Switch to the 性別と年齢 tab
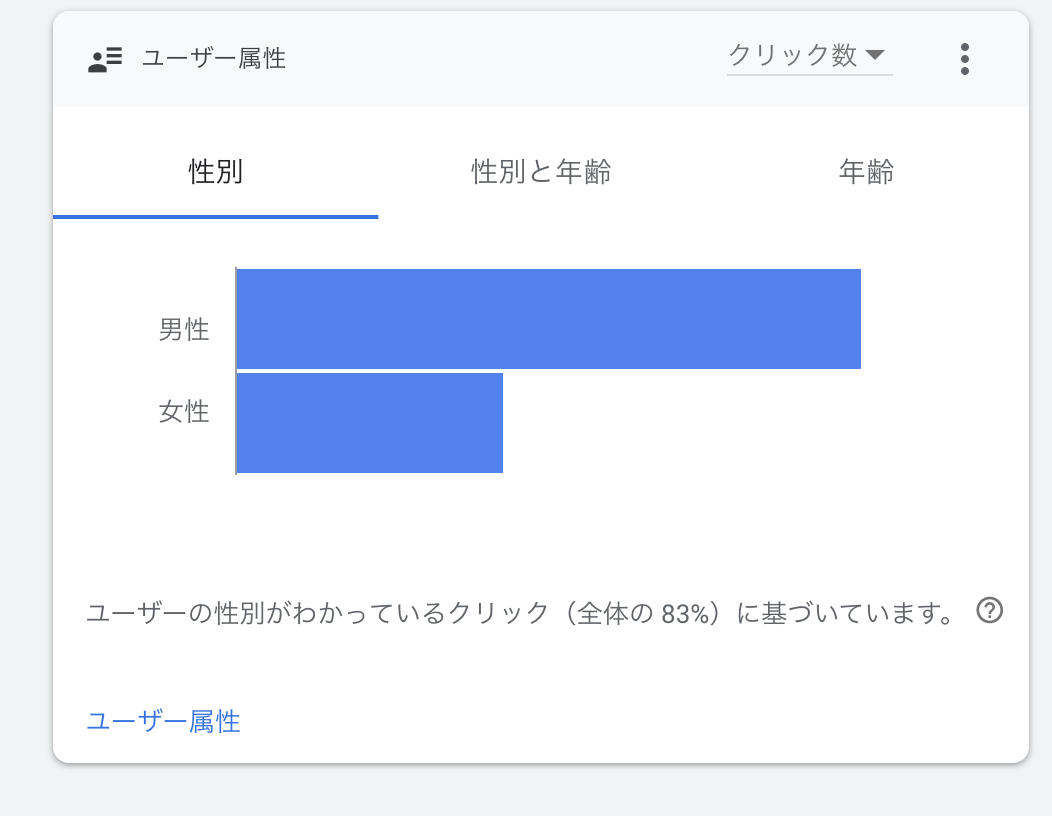Viewport: 1052px width, 816px height. coord(541,172)
